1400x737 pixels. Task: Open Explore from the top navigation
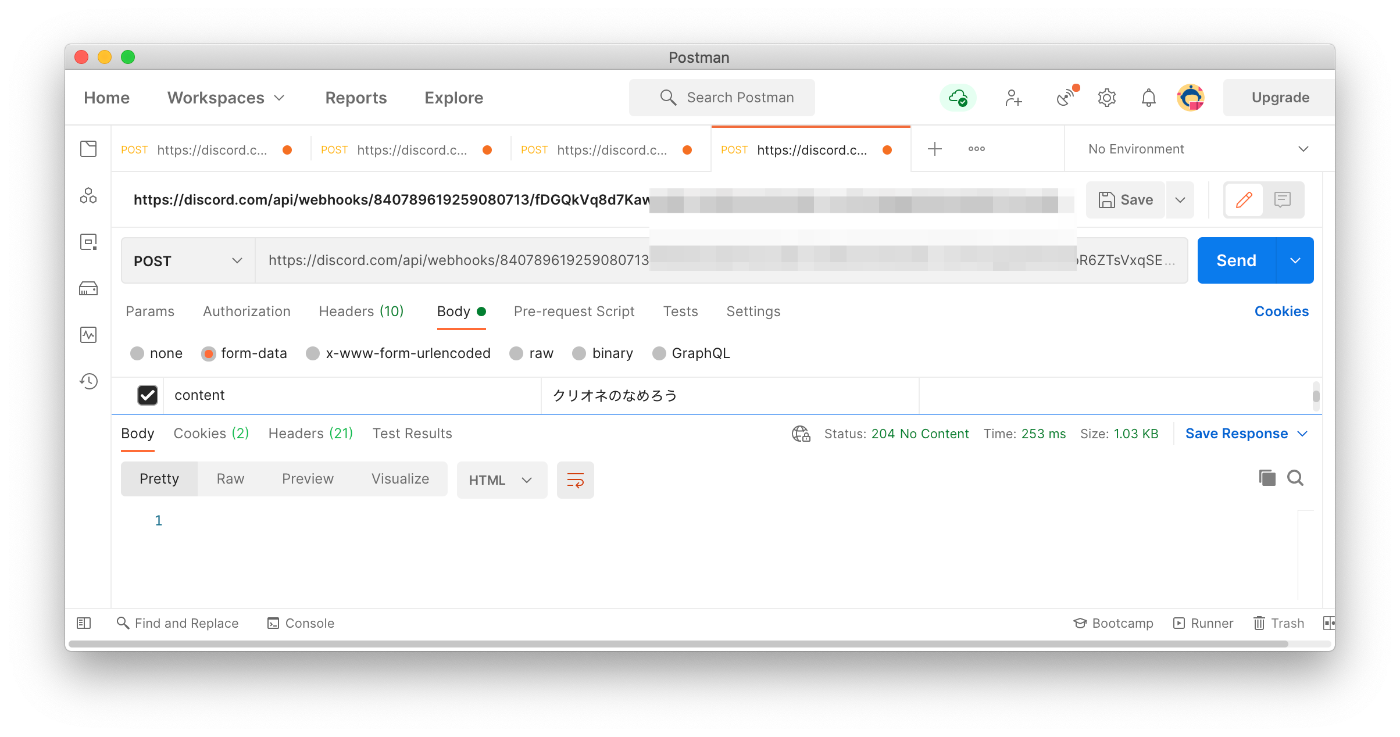click(x=454, y=97)
